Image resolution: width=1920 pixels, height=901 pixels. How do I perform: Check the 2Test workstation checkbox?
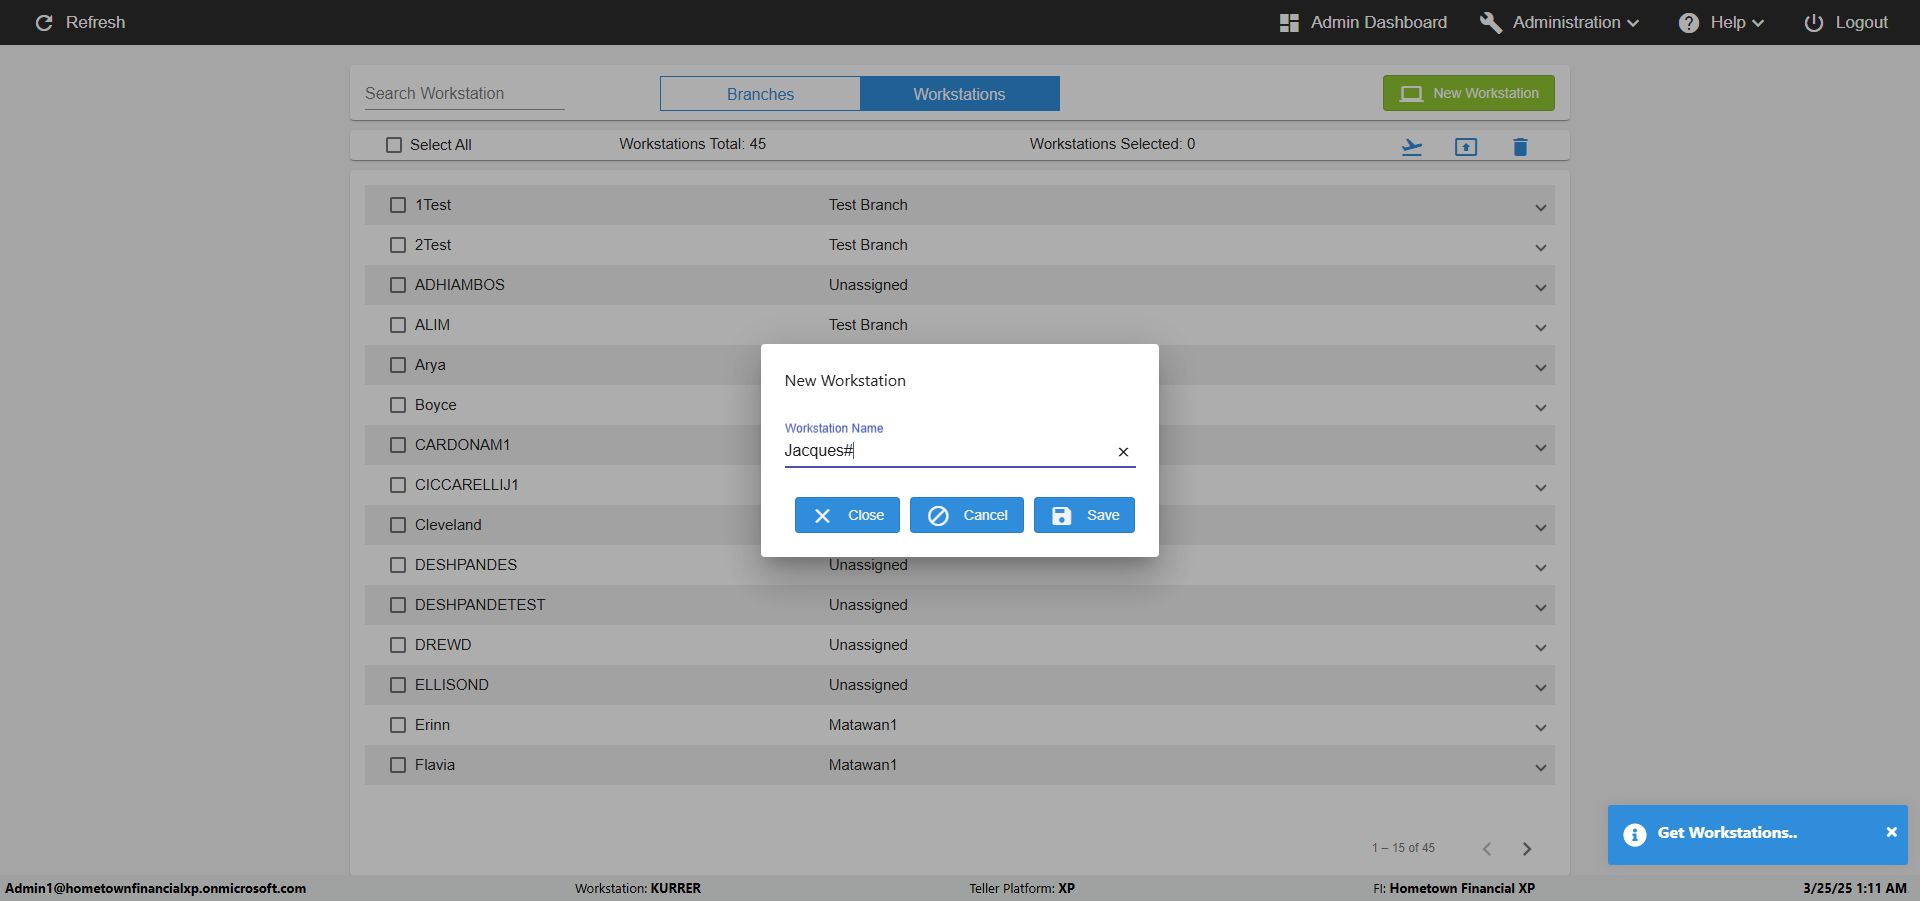tap(398, 245)
